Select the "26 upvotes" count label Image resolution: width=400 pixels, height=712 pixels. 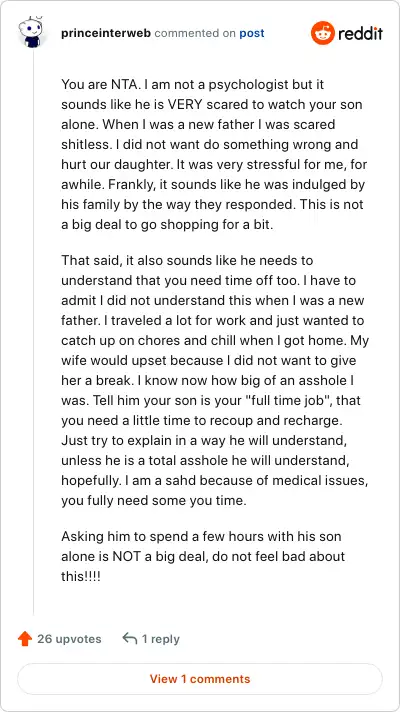(69, 639)
